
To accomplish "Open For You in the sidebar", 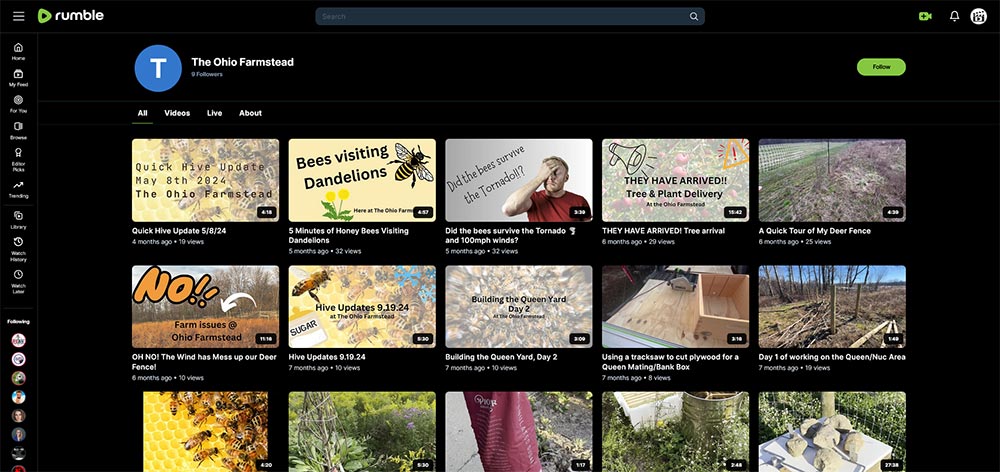I will click(18, 105).
